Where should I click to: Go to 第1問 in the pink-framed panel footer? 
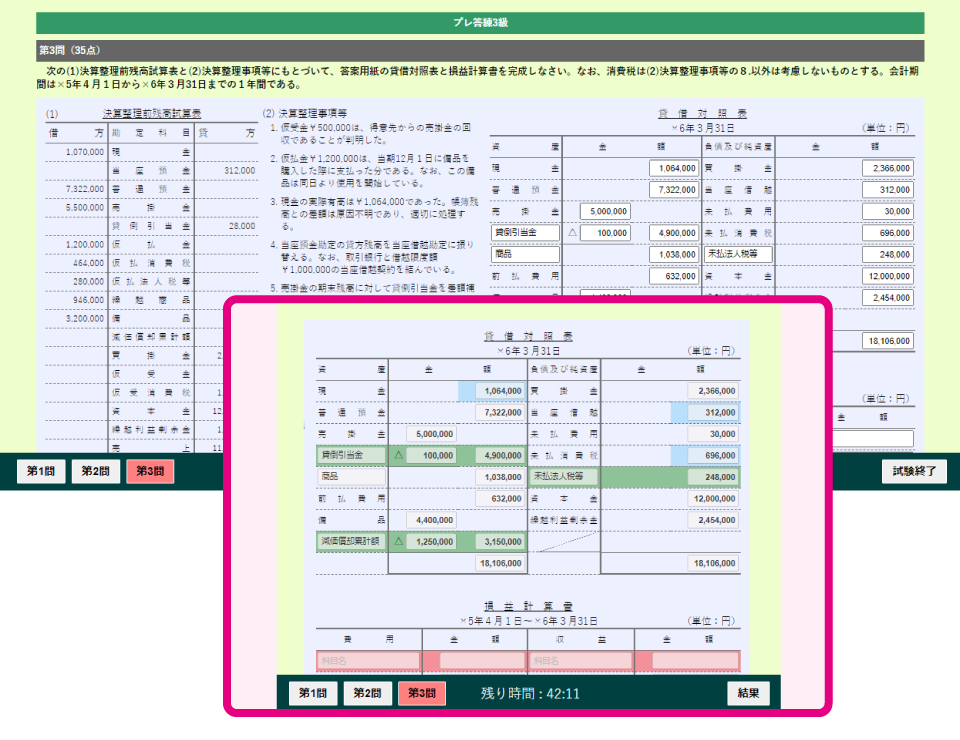[313, 693]
